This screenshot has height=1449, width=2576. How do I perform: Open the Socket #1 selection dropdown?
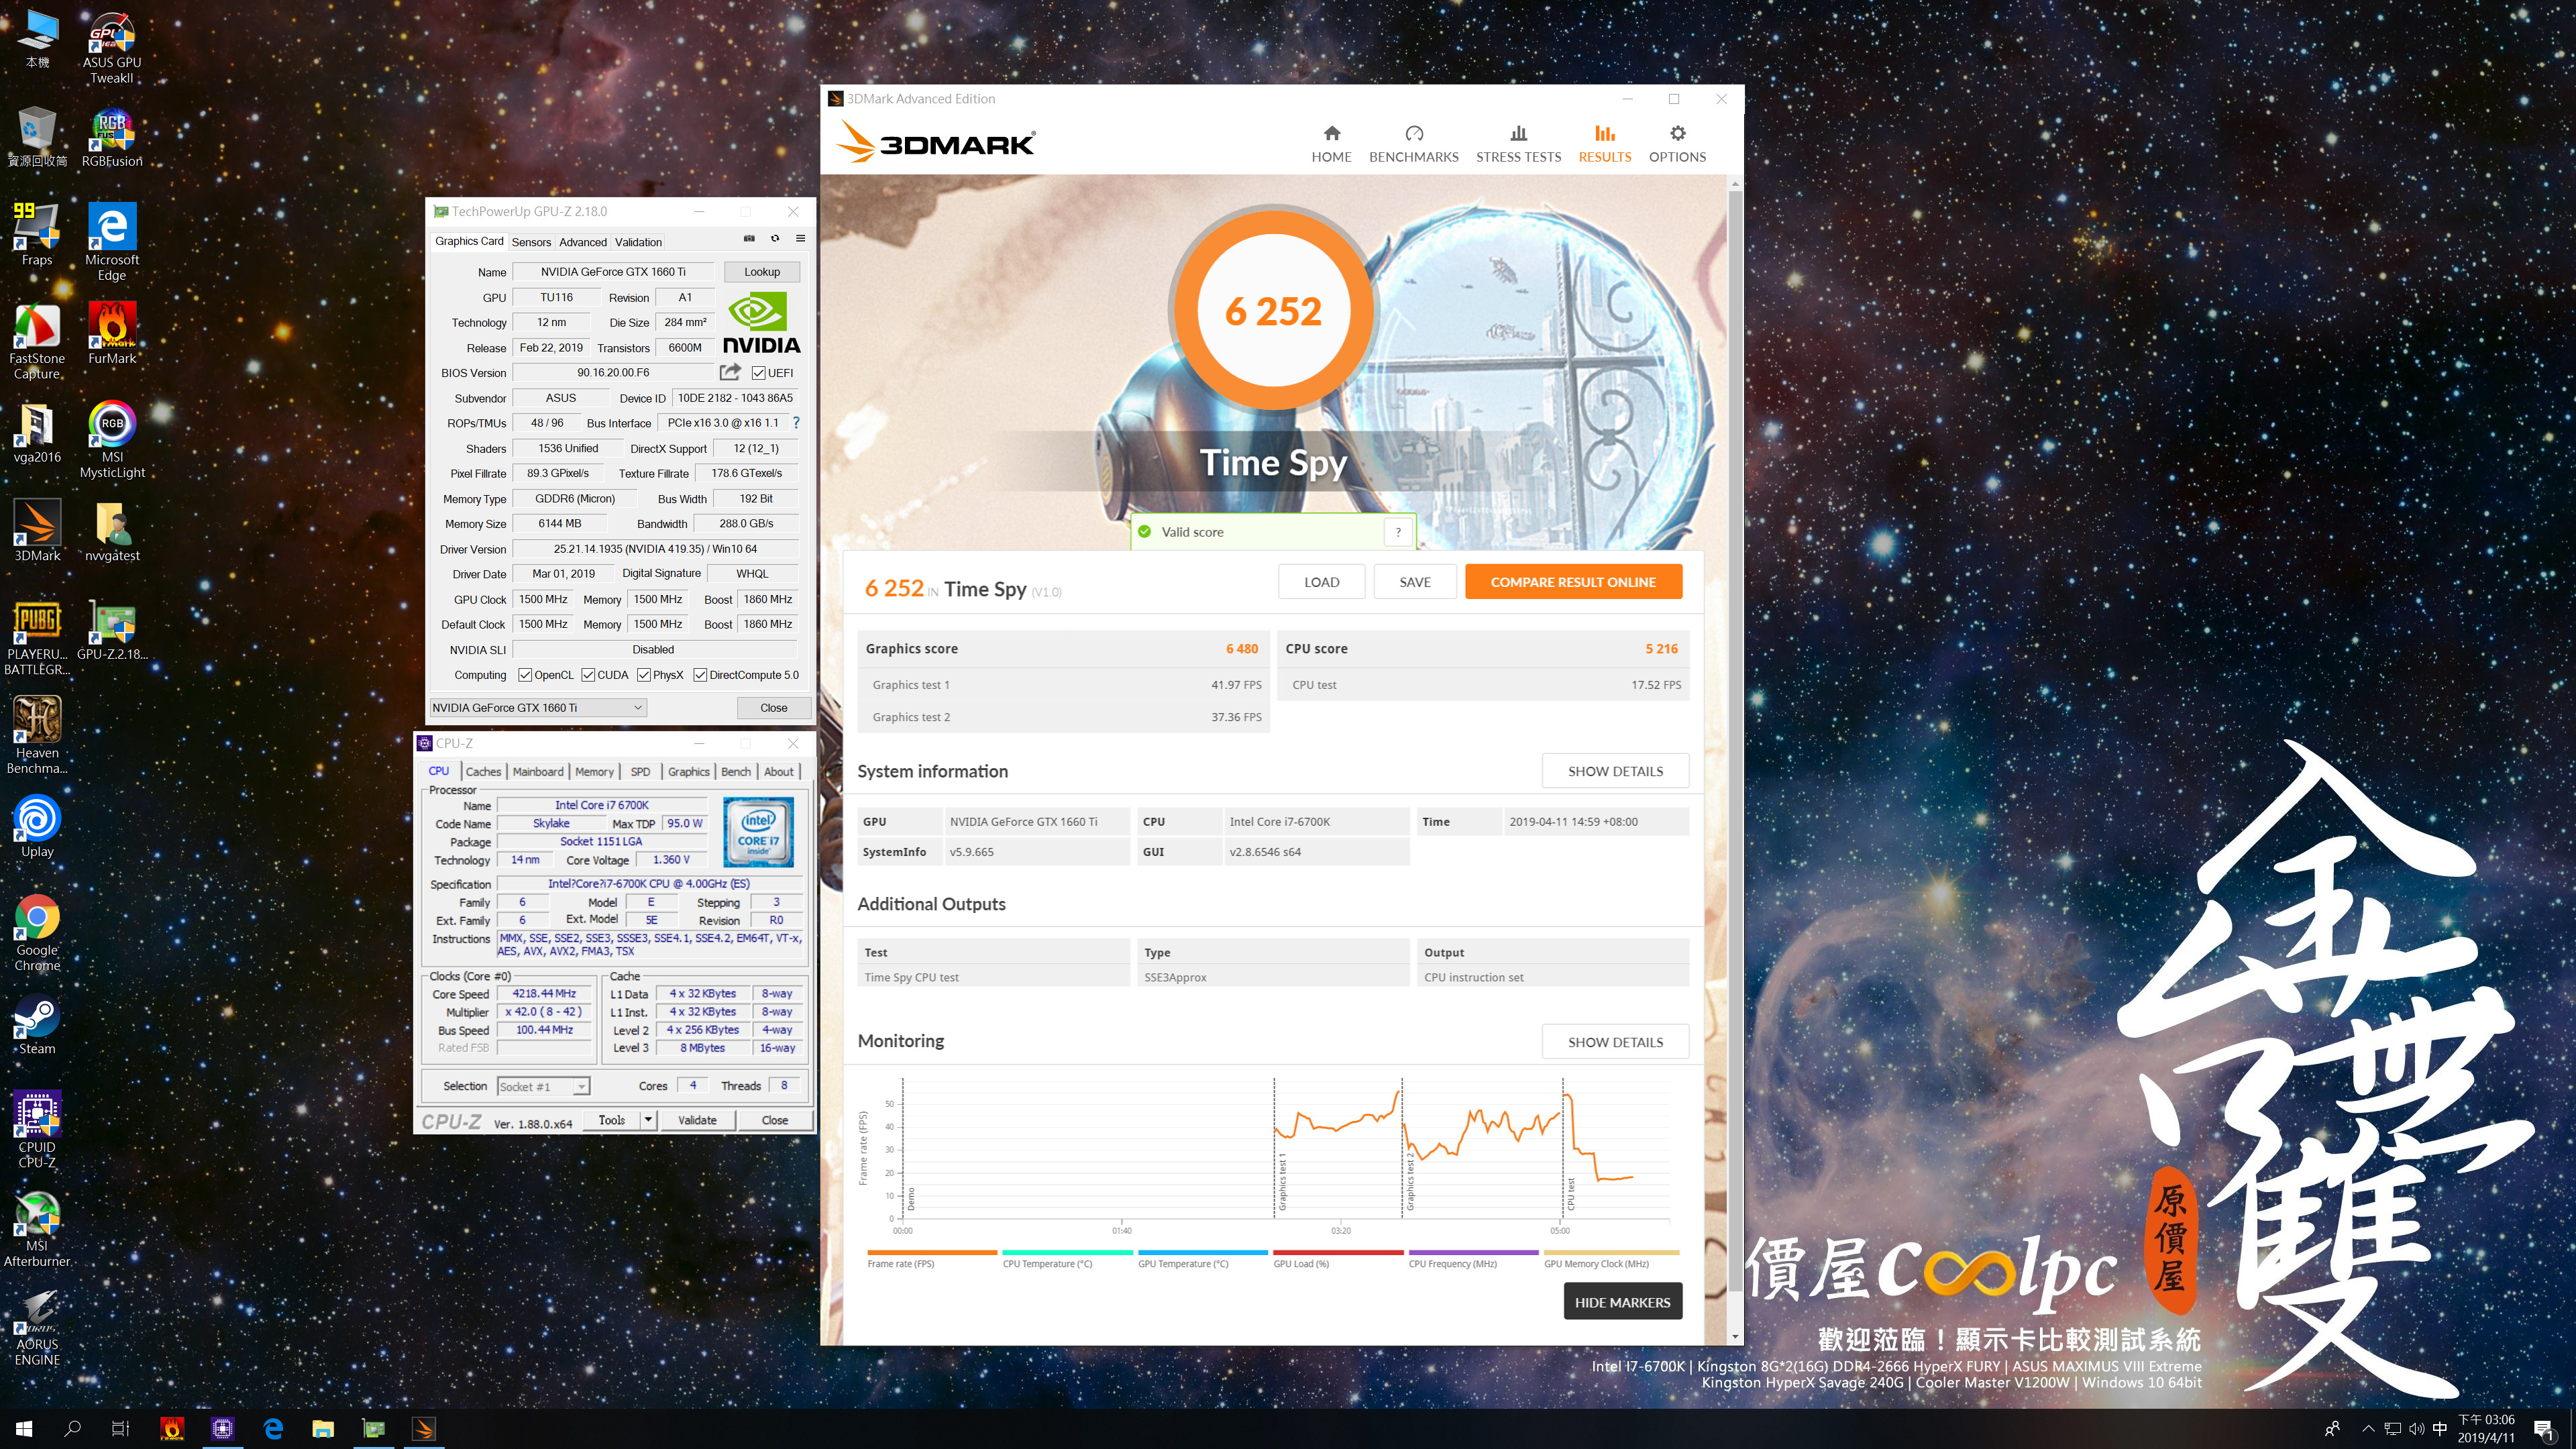click(544, 1086)
